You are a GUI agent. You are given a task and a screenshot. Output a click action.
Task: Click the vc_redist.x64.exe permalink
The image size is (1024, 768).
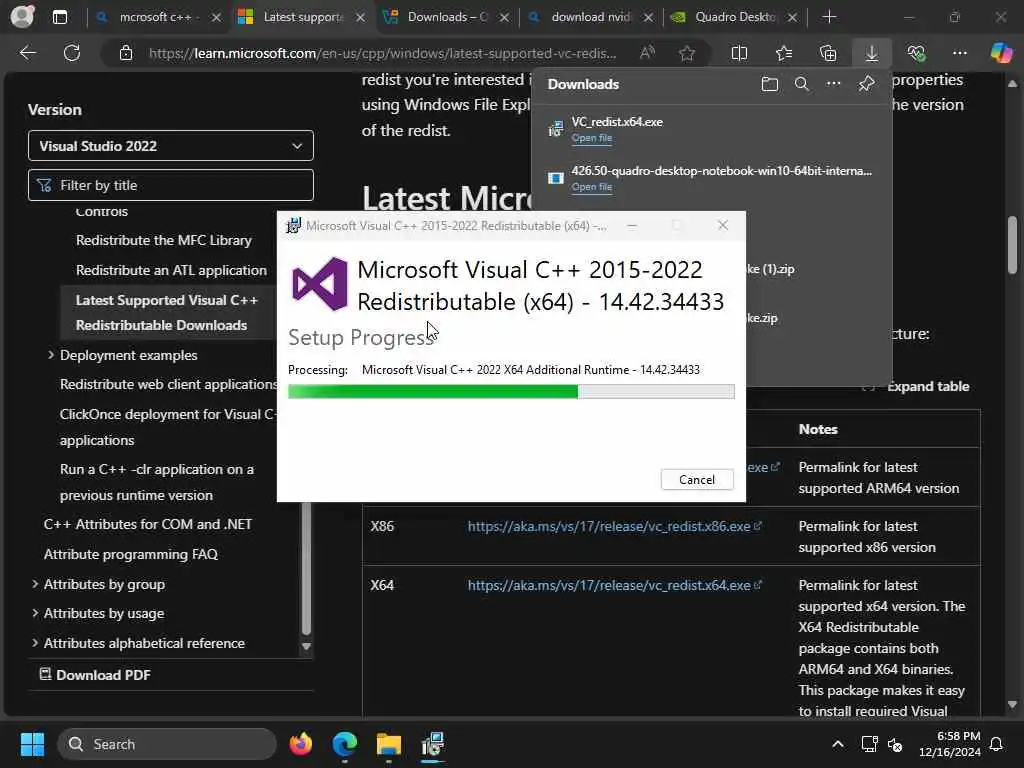click(614, 585)
